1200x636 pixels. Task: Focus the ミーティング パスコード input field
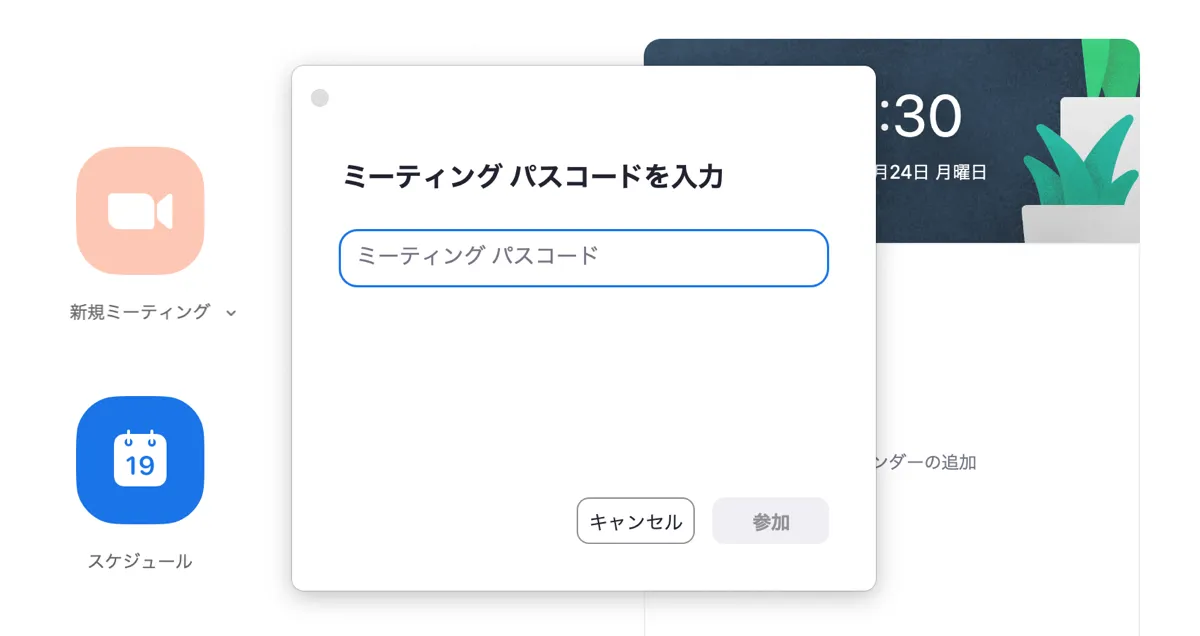click(583, 258)
